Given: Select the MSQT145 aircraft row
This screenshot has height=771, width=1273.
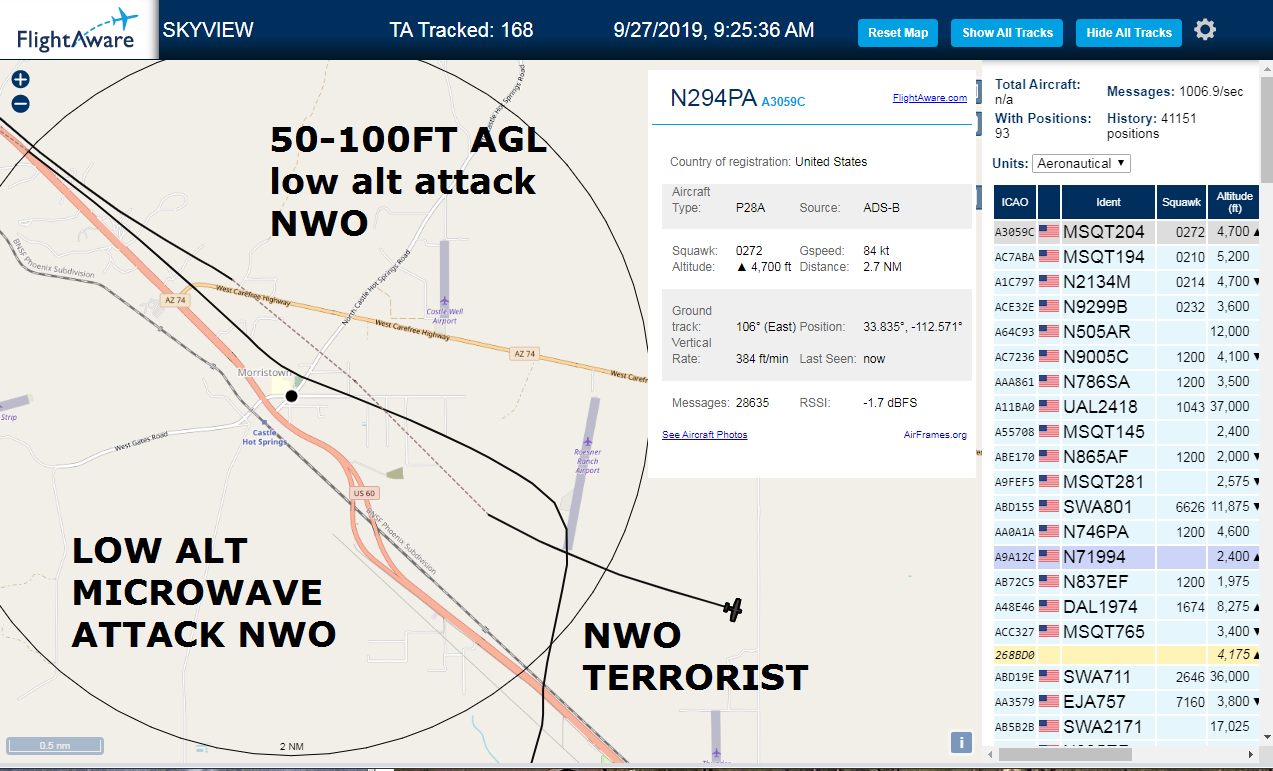Looking at the screenshot, I should pos(1128,432).
